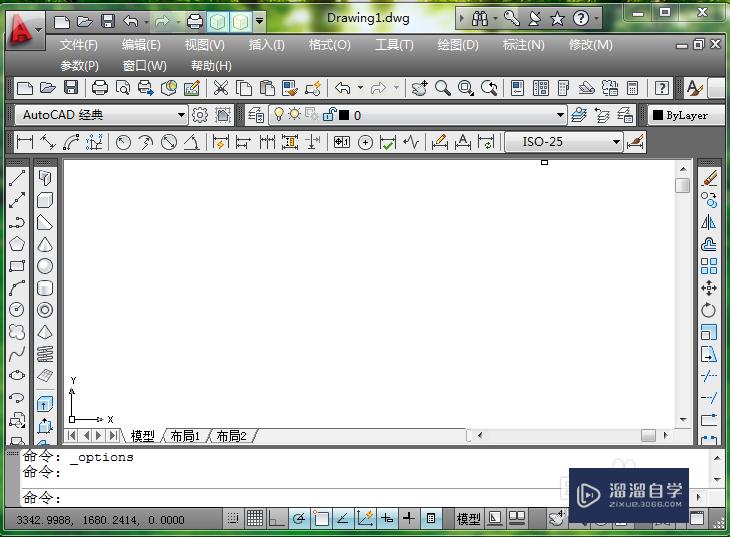
Task: Open the 视图(V) menu
Action: (204, 45)
